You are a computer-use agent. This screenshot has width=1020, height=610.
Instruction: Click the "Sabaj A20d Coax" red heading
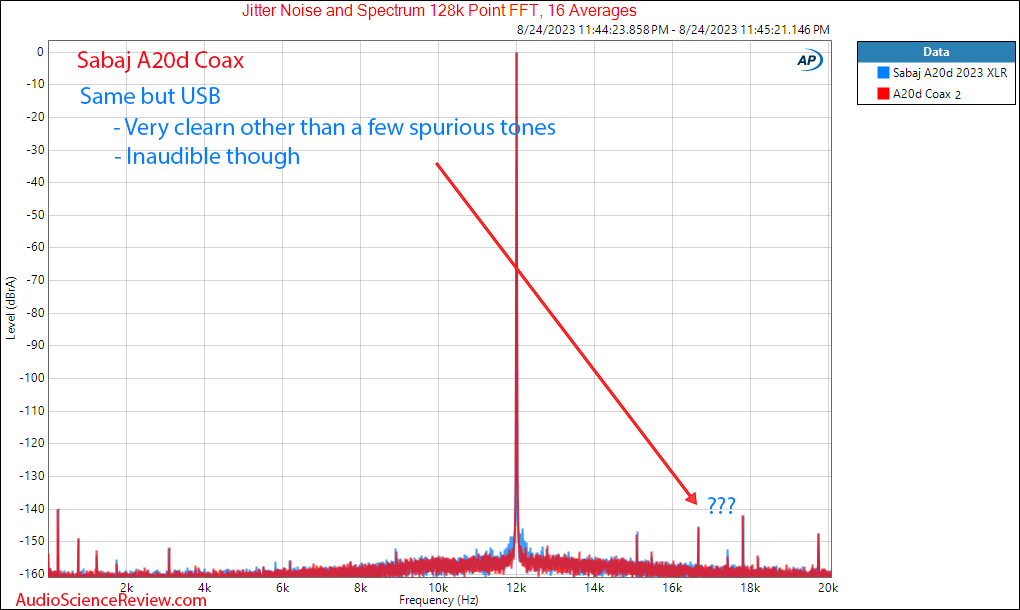tap(160, 60)
